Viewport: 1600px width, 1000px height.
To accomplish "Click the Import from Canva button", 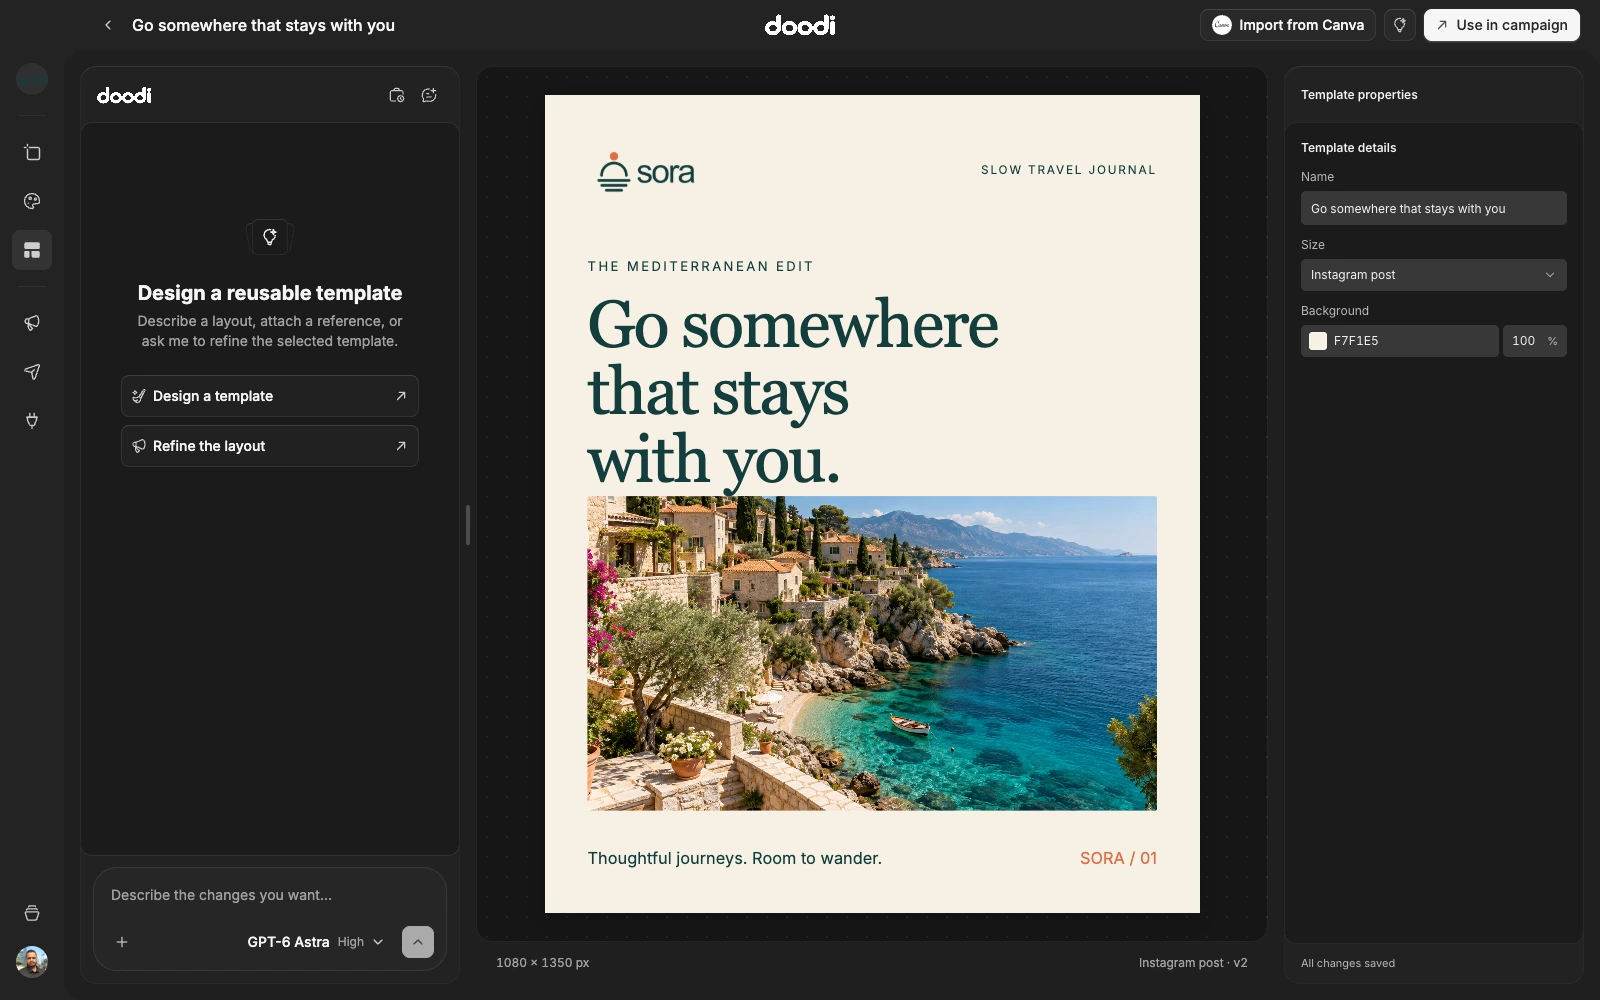I will pos(1288,25).
